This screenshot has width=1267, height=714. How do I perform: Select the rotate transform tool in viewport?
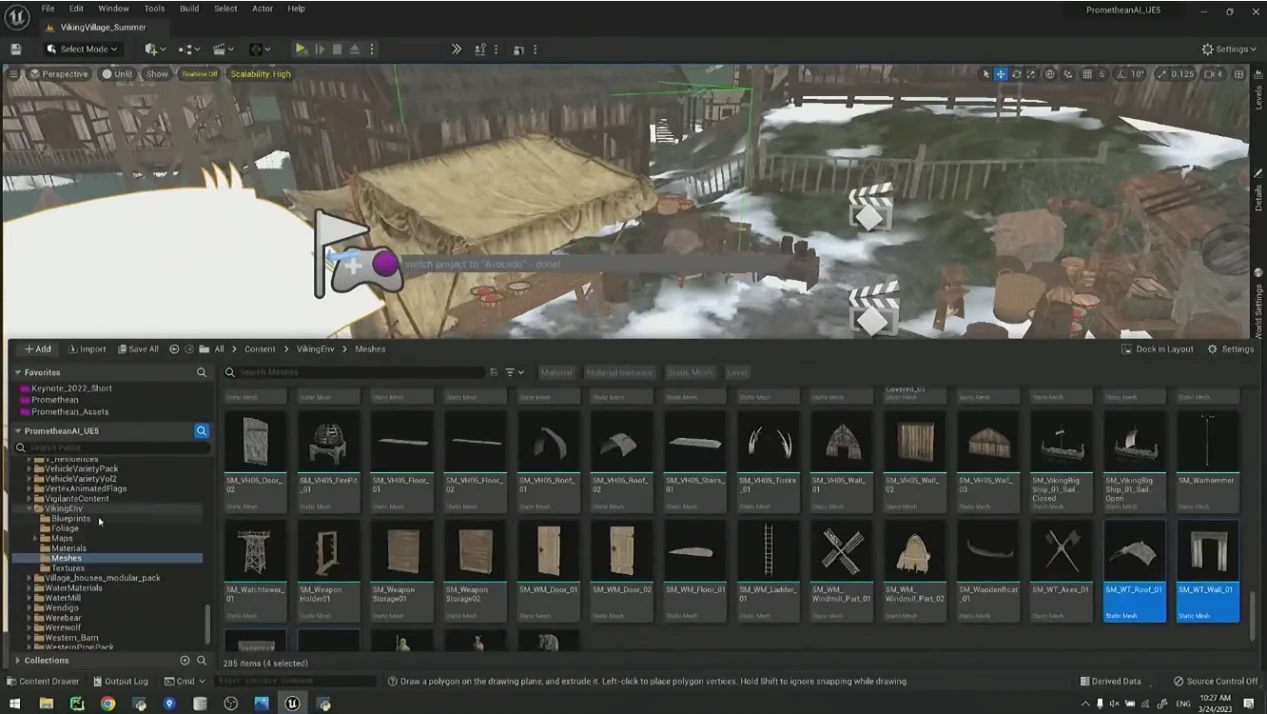tap(1016, 74)
